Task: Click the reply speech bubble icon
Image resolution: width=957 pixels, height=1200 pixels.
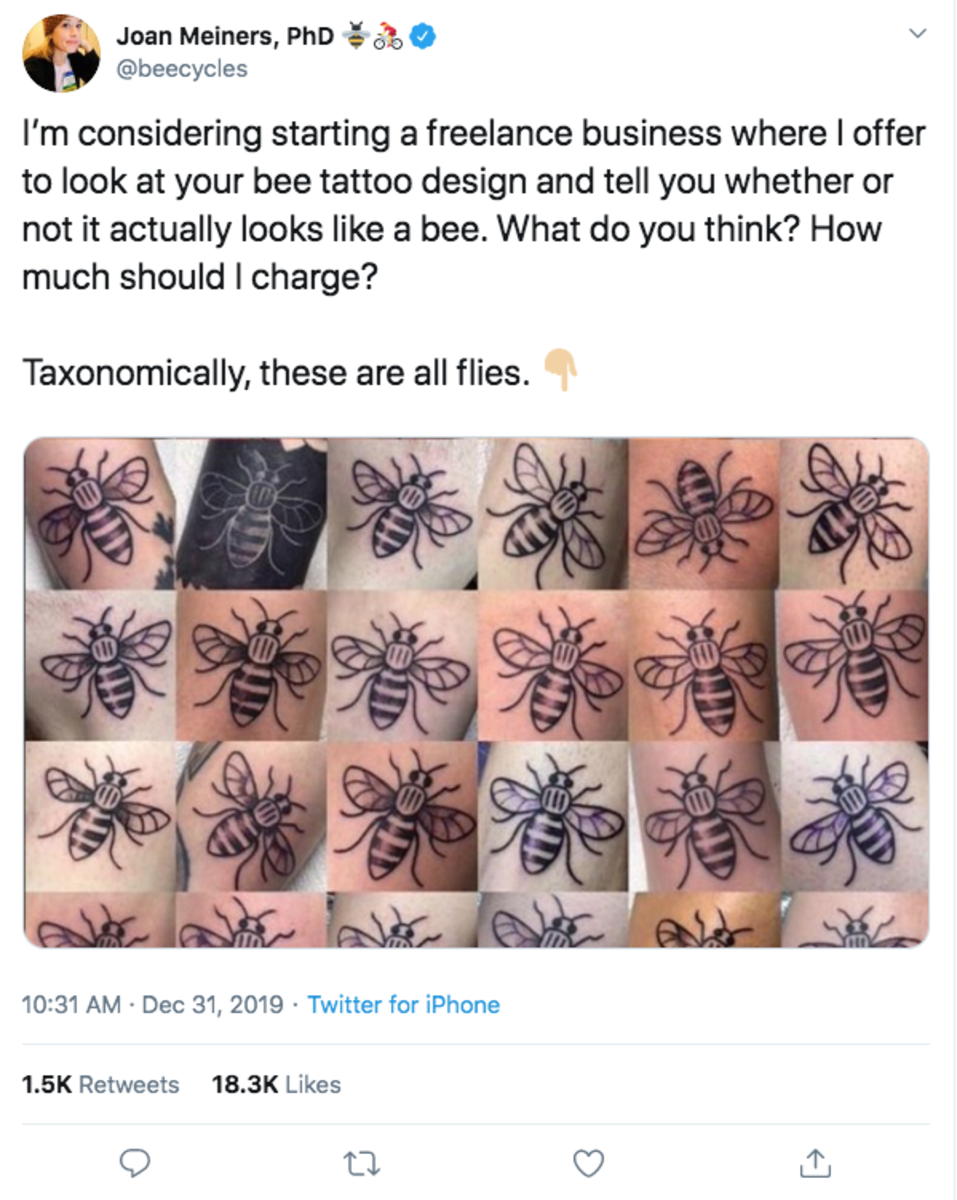Action: 134,1162
